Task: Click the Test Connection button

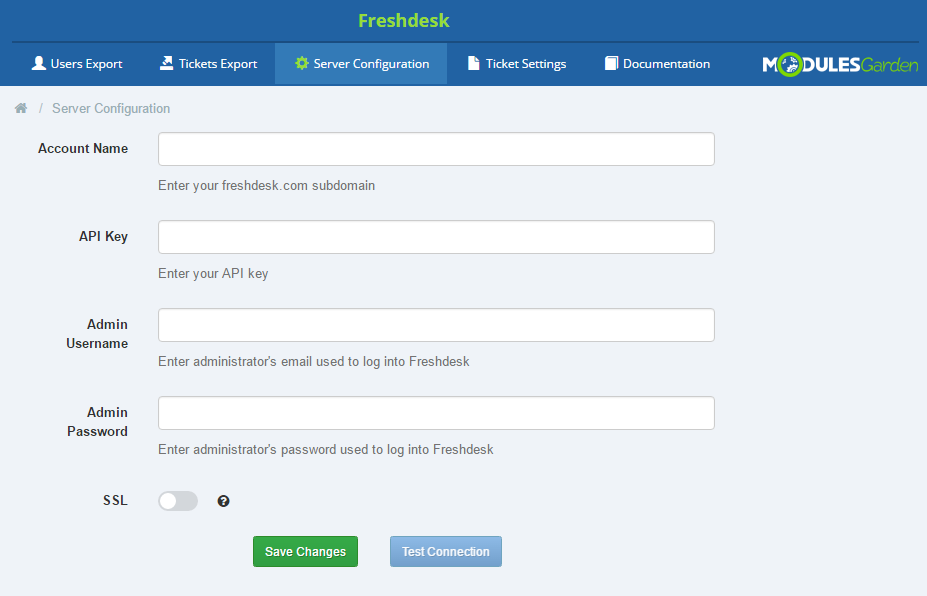Action: point(446,552)
